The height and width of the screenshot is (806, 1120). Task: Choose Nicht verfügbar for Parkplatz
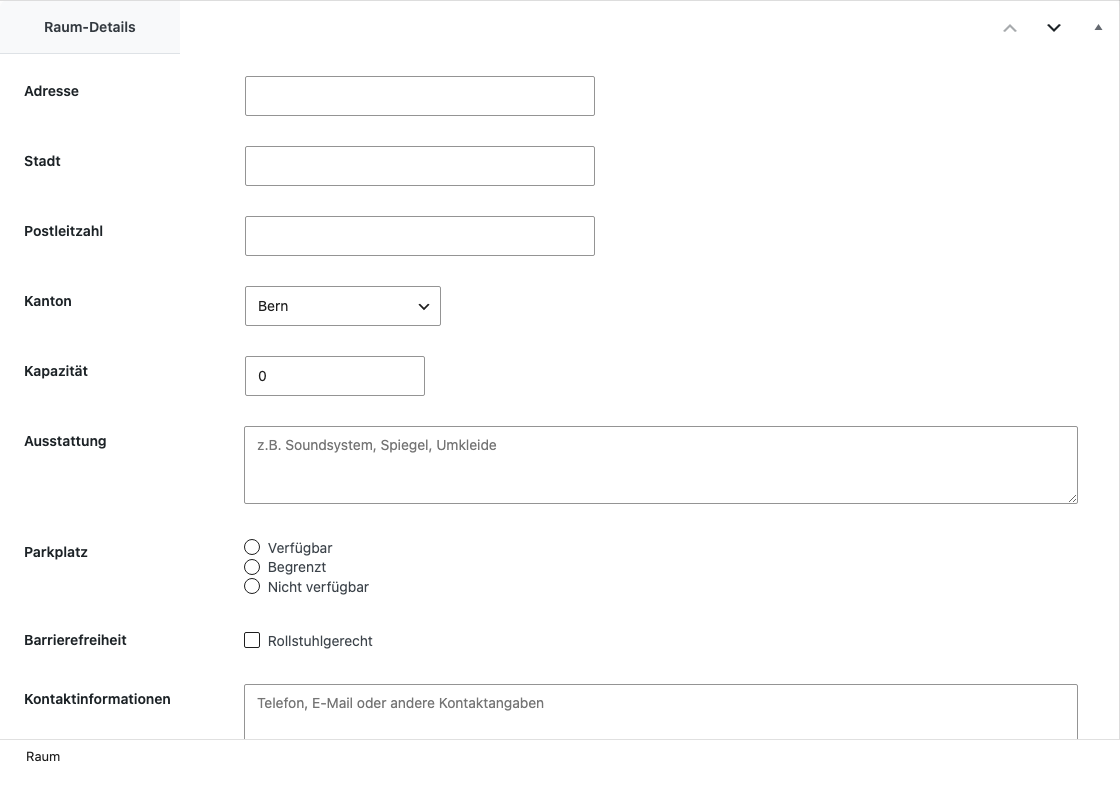(252, 587)
